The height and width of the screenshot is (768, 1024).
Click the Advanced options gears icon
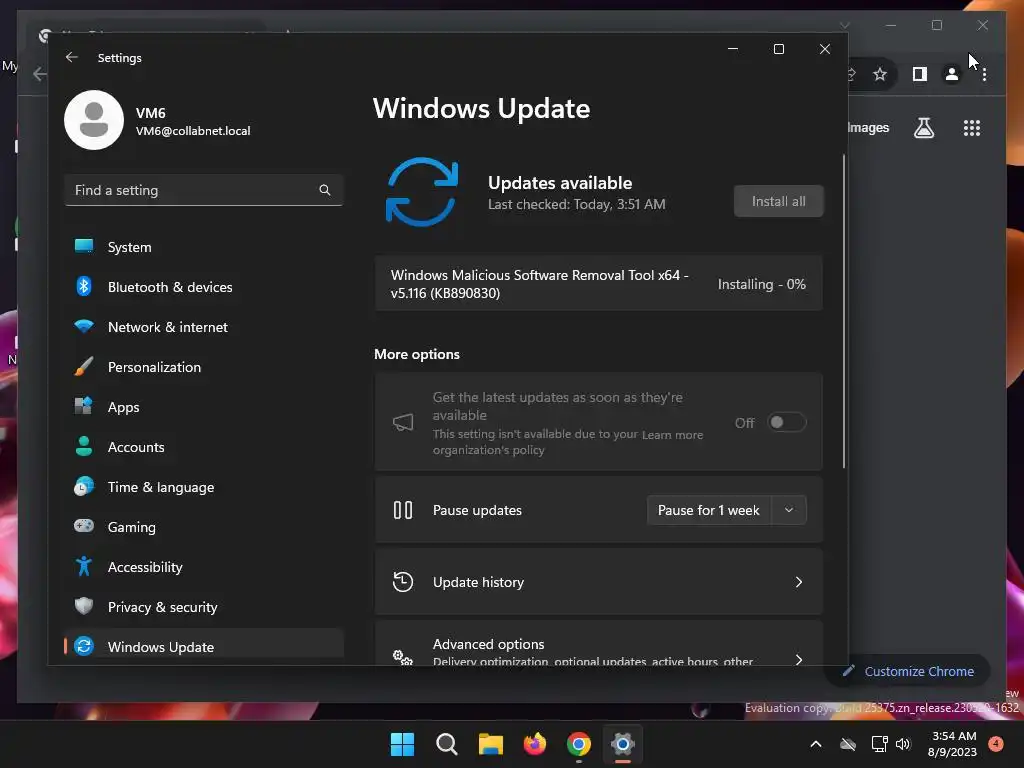(403, 657)
